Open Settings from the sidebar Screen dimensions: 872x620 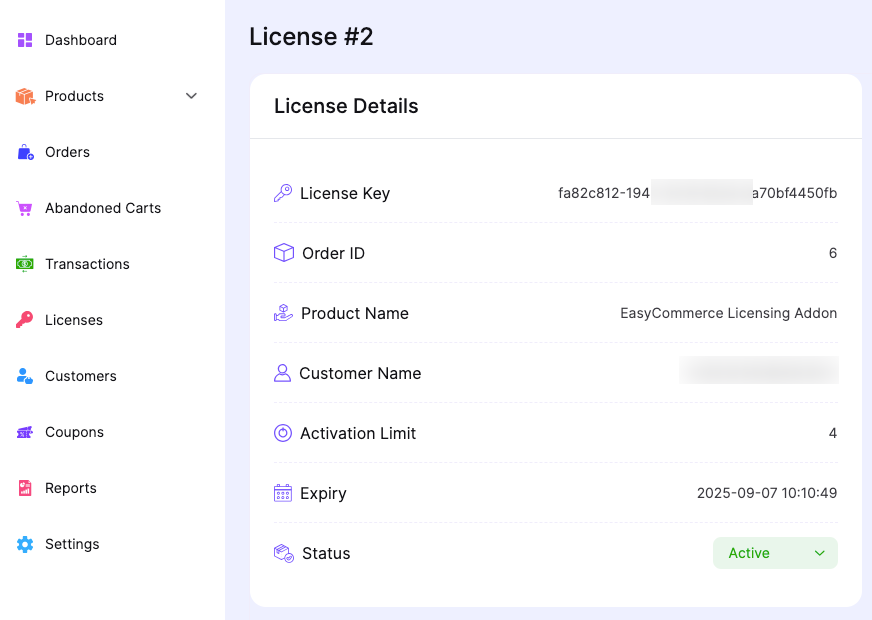(x=72, y=544)
